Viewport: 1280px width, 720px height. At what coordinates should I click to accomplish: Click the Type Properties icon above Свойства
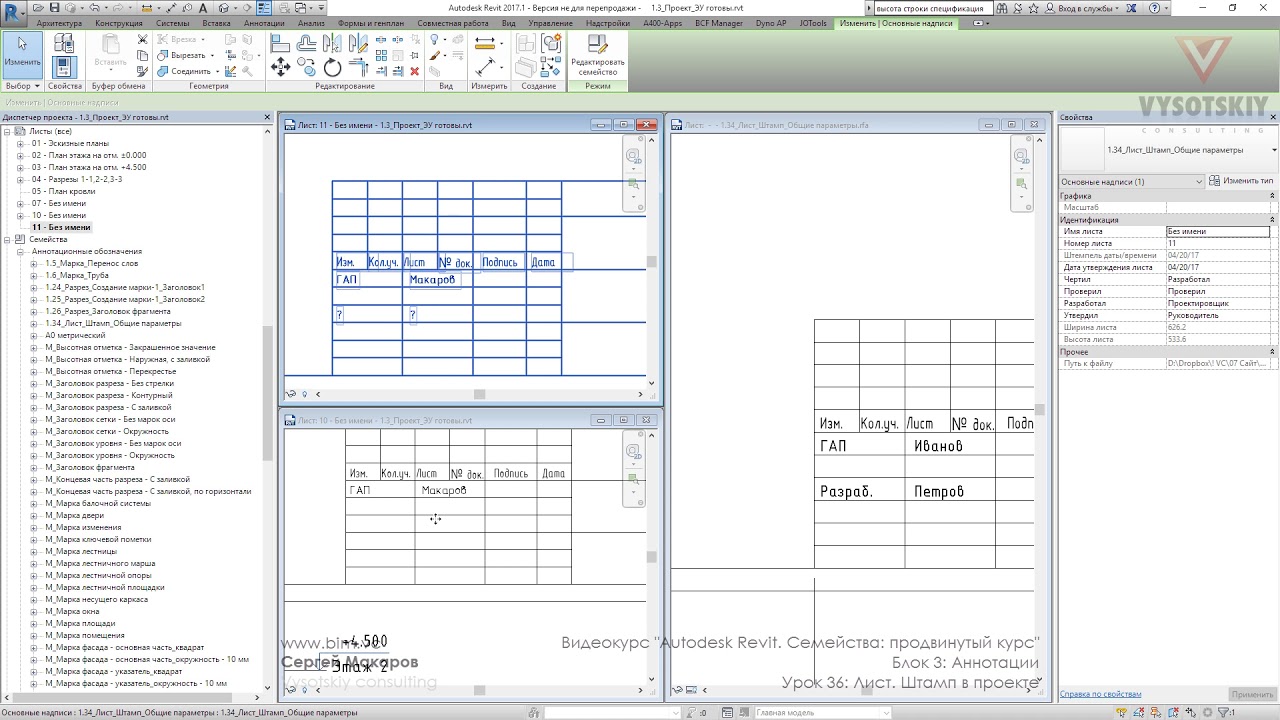point(64,43)
